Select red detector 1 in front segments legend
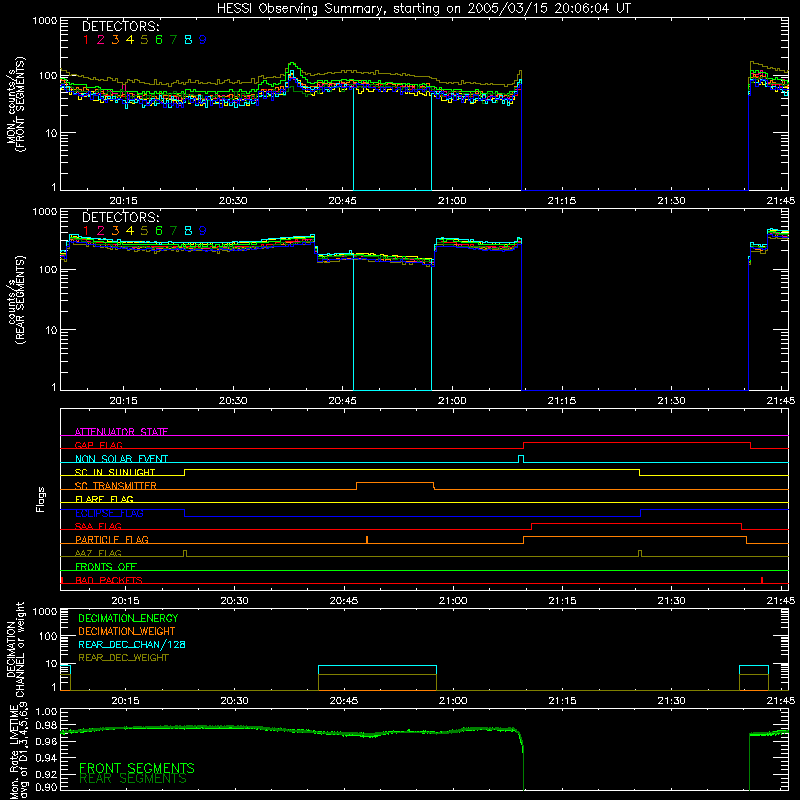 [x=86, y=40]
